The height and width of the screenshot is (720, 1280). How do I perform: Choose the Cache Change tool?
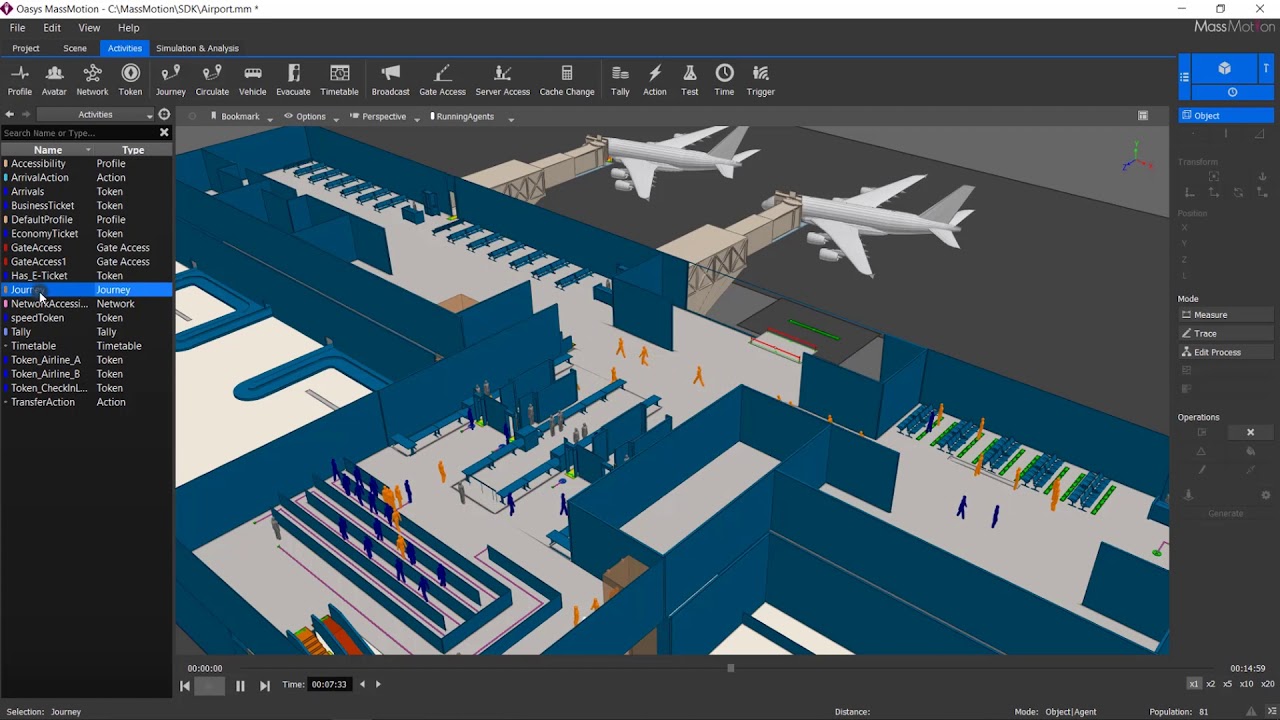tap(567, 80)
